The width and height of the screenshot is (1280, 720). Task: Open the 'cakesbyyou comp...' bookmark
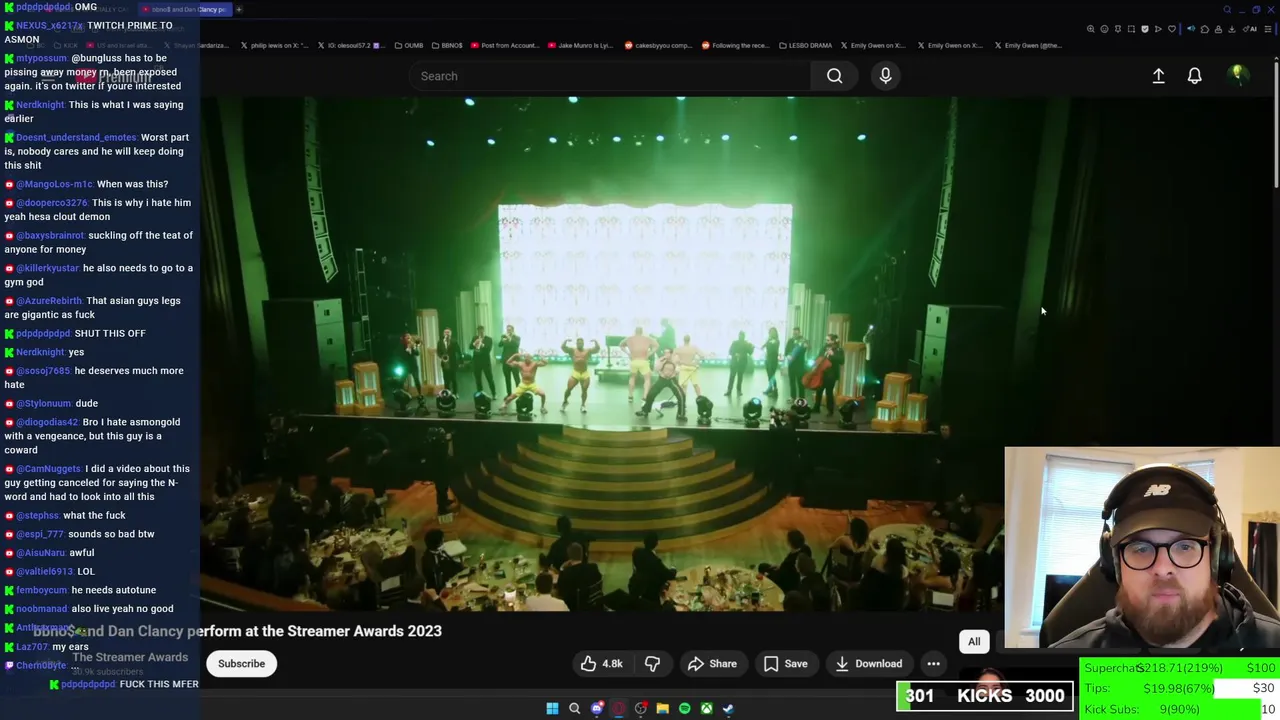pos(659,45)
